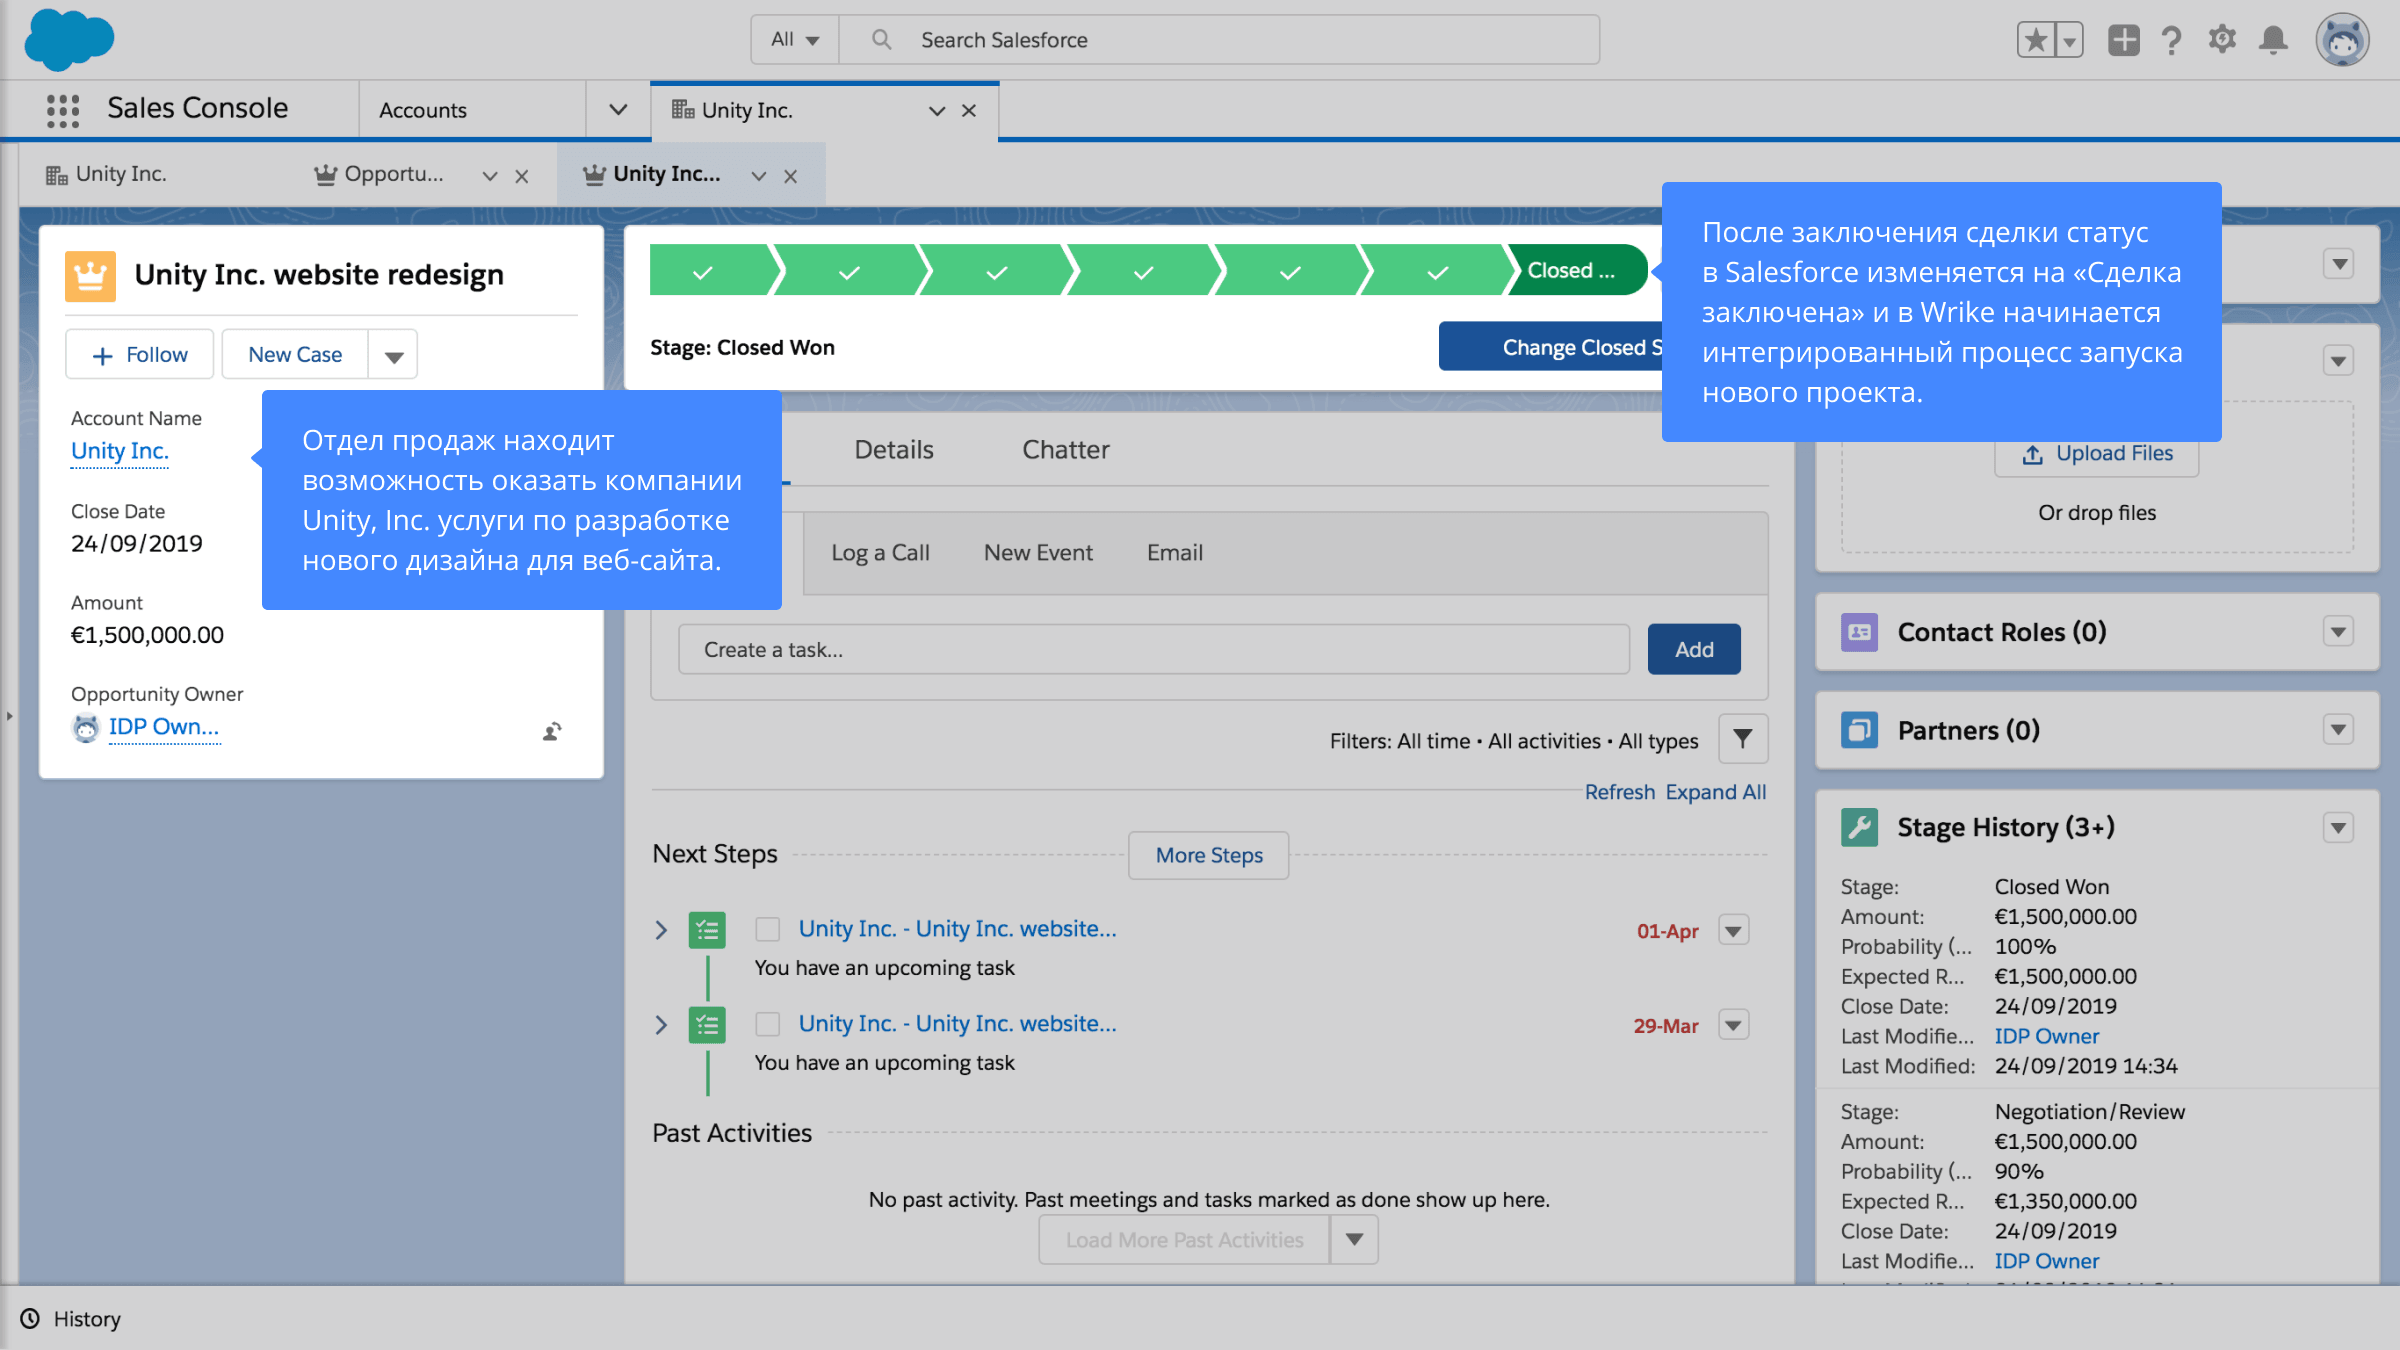Switch to the Chatter tab
The width and height of the screenshot is (2400, 1350).
coord(1065,450)
